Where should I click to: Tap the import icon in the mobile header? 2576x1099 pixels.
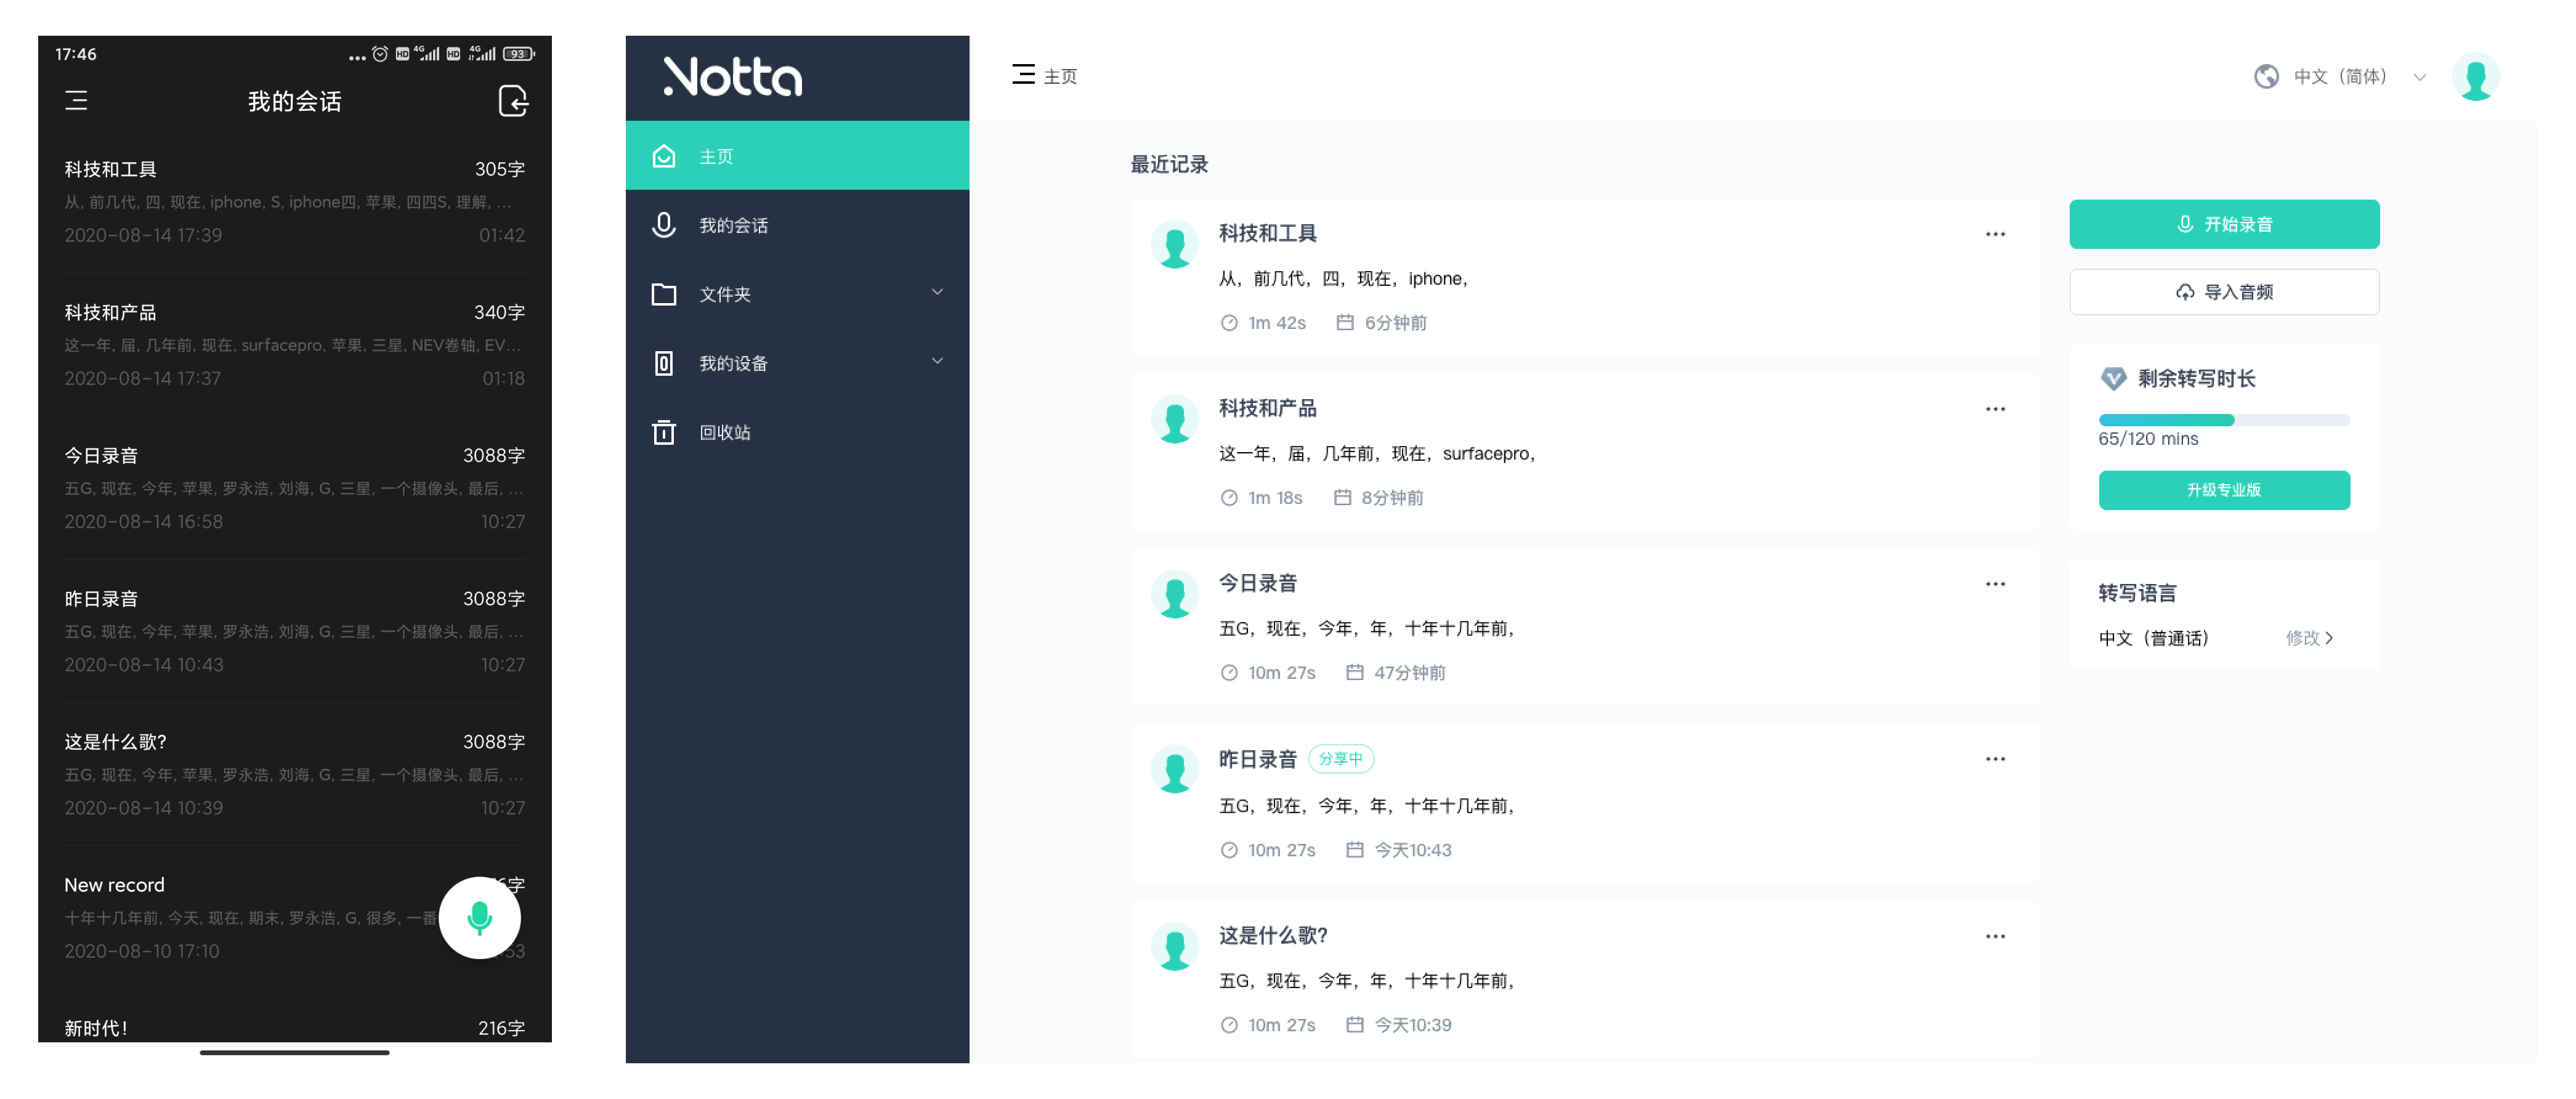coord(512,101)
